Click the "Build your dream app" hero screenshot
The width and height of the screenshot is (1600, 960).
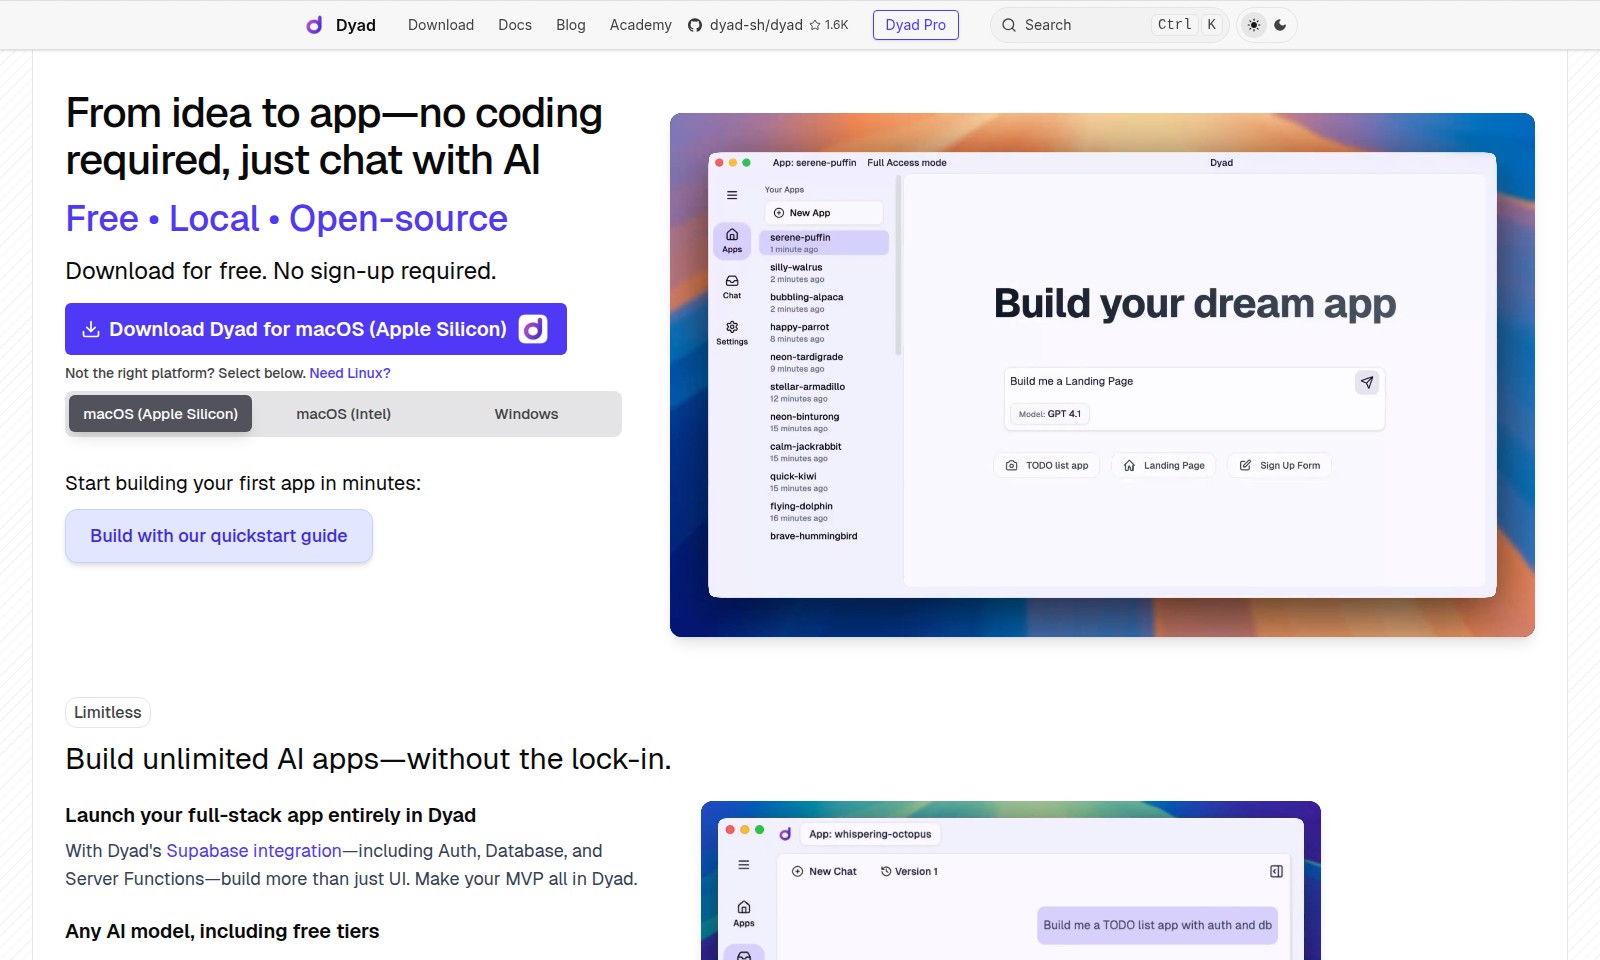pos(1102,375)
